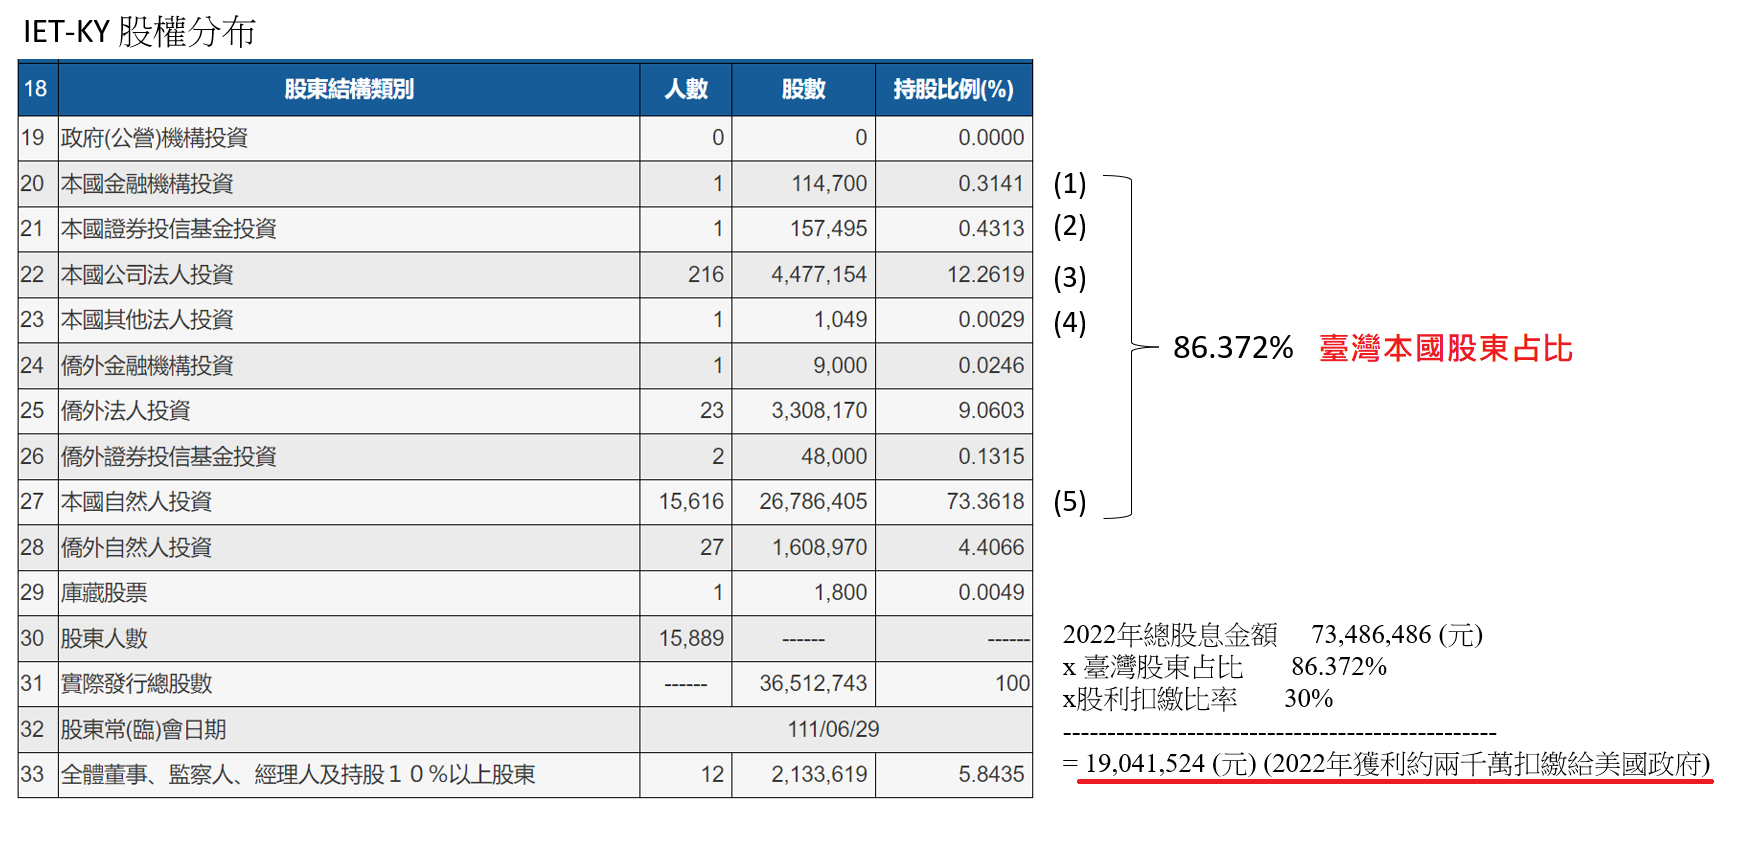This screenshot has height=845, width=1746.
Task: Click the 86.372% summary value beside bracket
Action: (x=1233, y=348)
